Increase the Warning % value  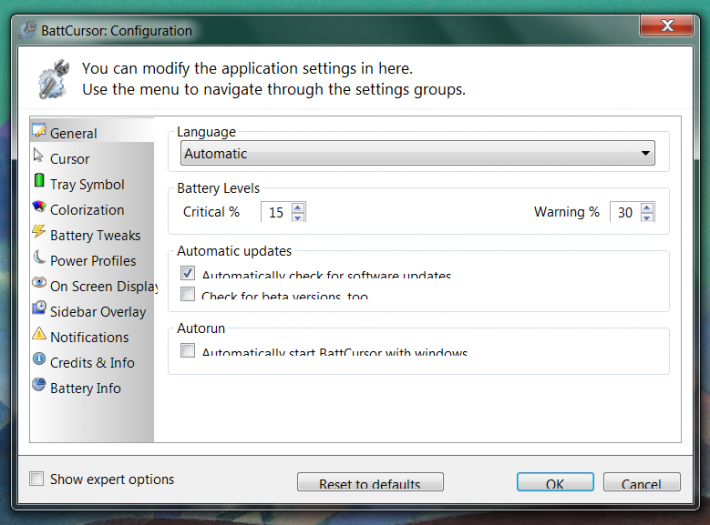click(x=647, y=207)
